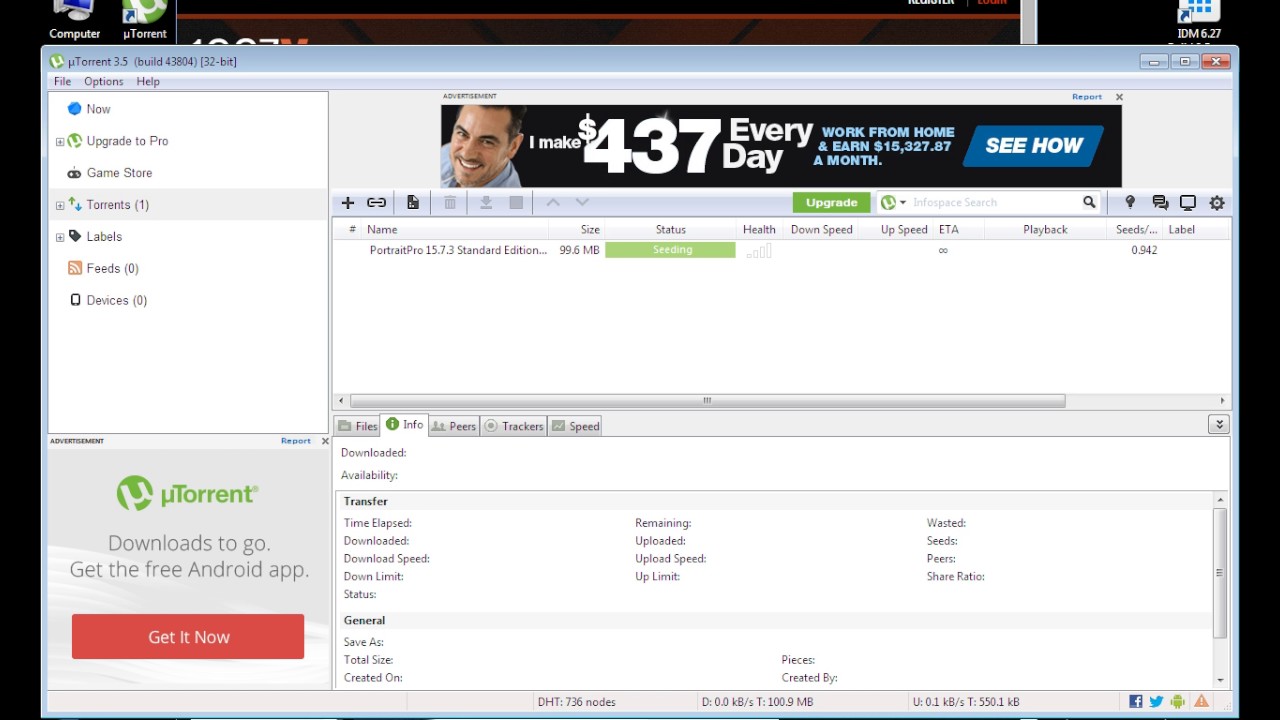This screenshot has width=1280, height=720.
Task: Click the Create New Torrent file icon
Action: (412, 203)
